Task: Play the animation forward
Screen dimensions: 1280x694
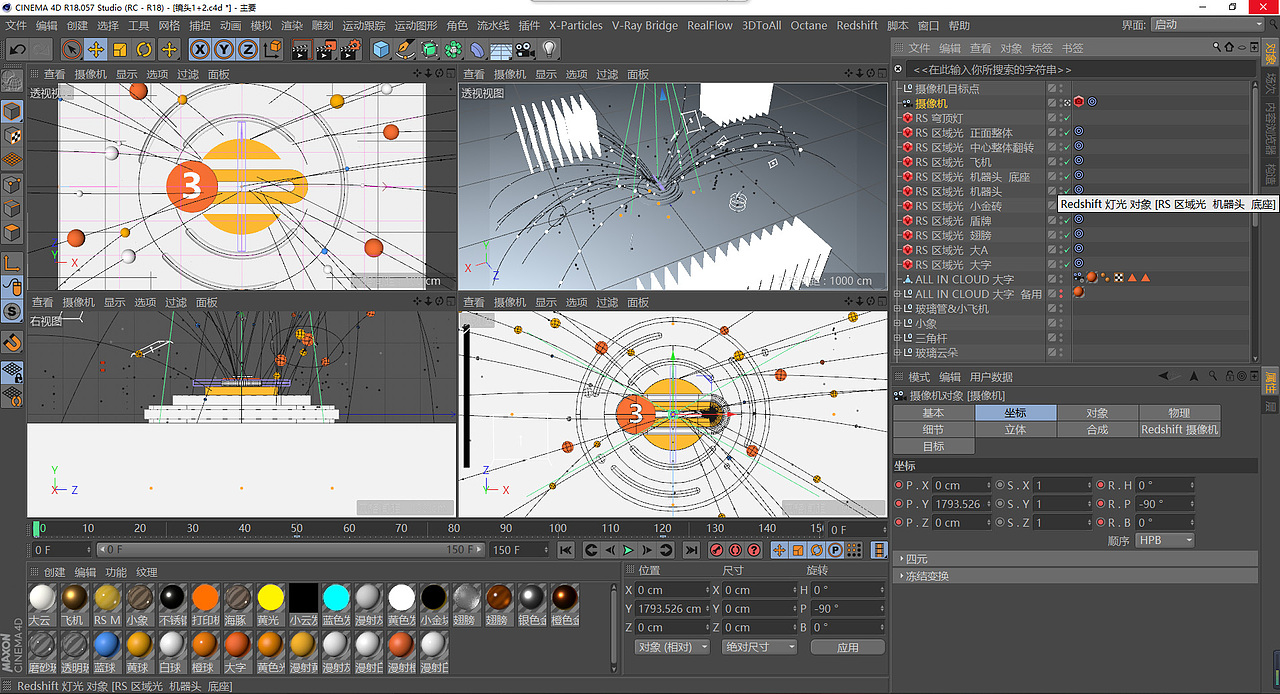Action: point(628,550)
